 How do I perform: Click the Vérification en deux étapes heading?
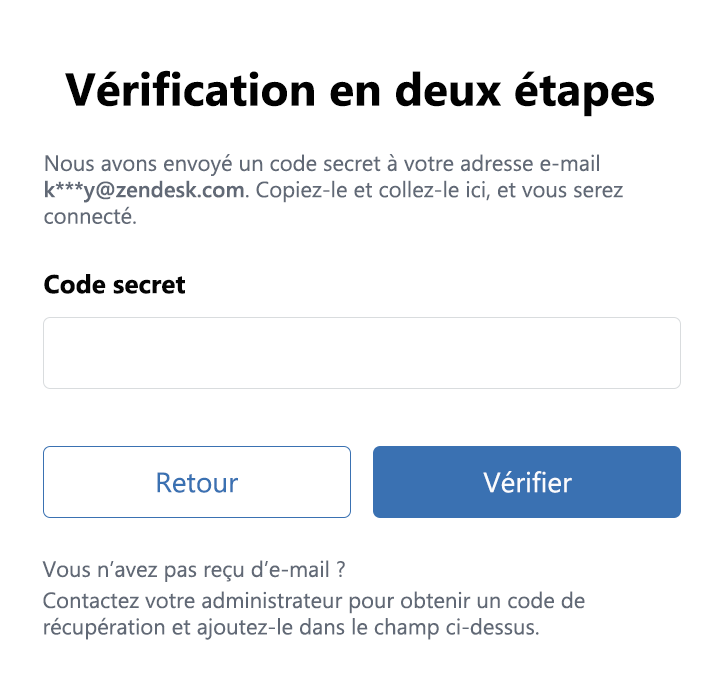[360, 91]
